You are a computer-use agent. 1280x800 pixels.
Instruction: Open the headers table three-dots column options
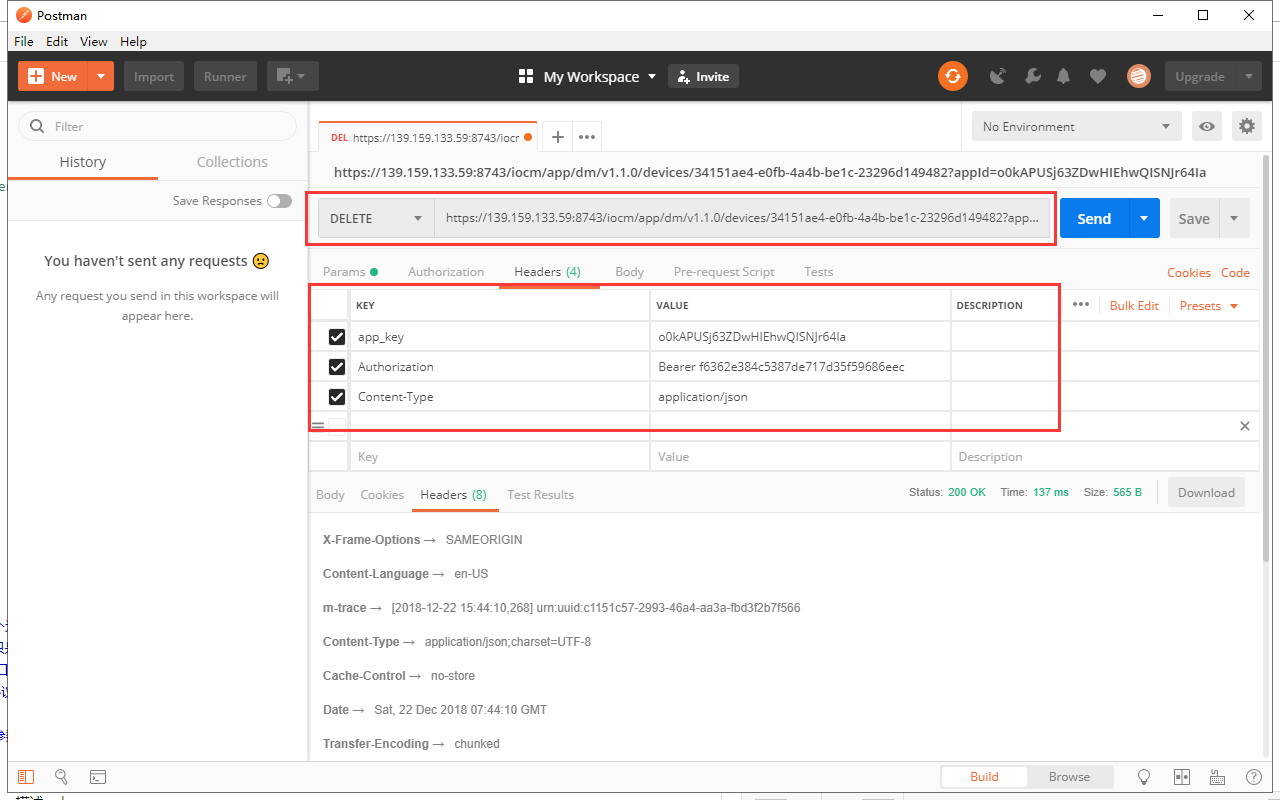pos(1081,305)
